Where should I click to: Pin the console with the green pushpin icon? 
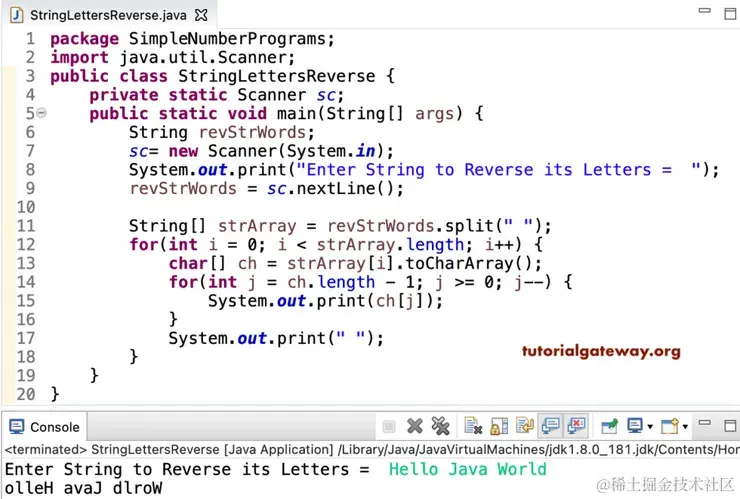609,426
